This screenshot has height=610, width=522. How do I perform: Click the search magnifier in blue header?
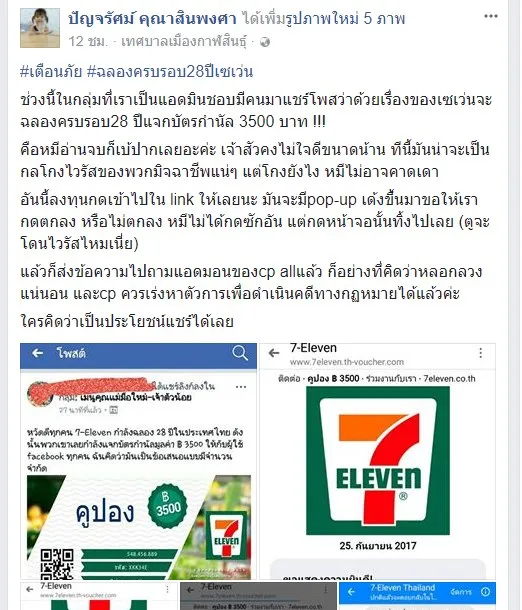coord(240,353)
